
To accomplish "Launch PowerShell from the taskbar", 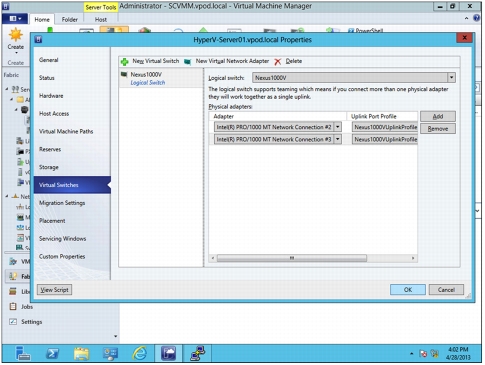I will pos(53,354).
